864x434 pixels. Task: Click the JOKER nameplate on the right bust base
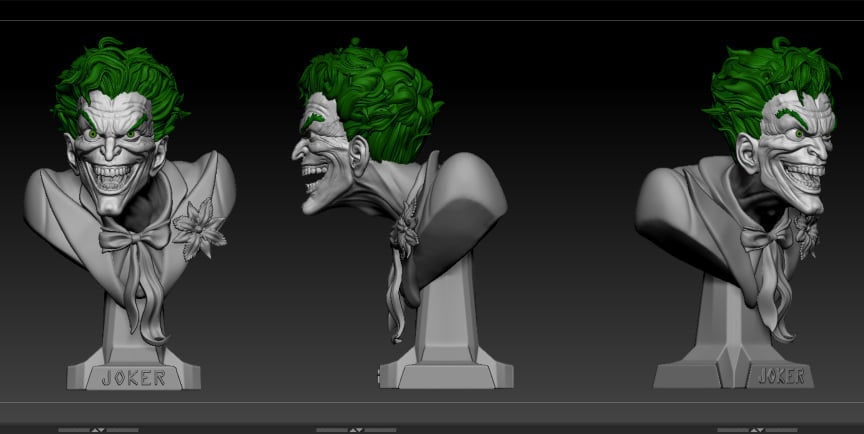(x=781, y=376)
